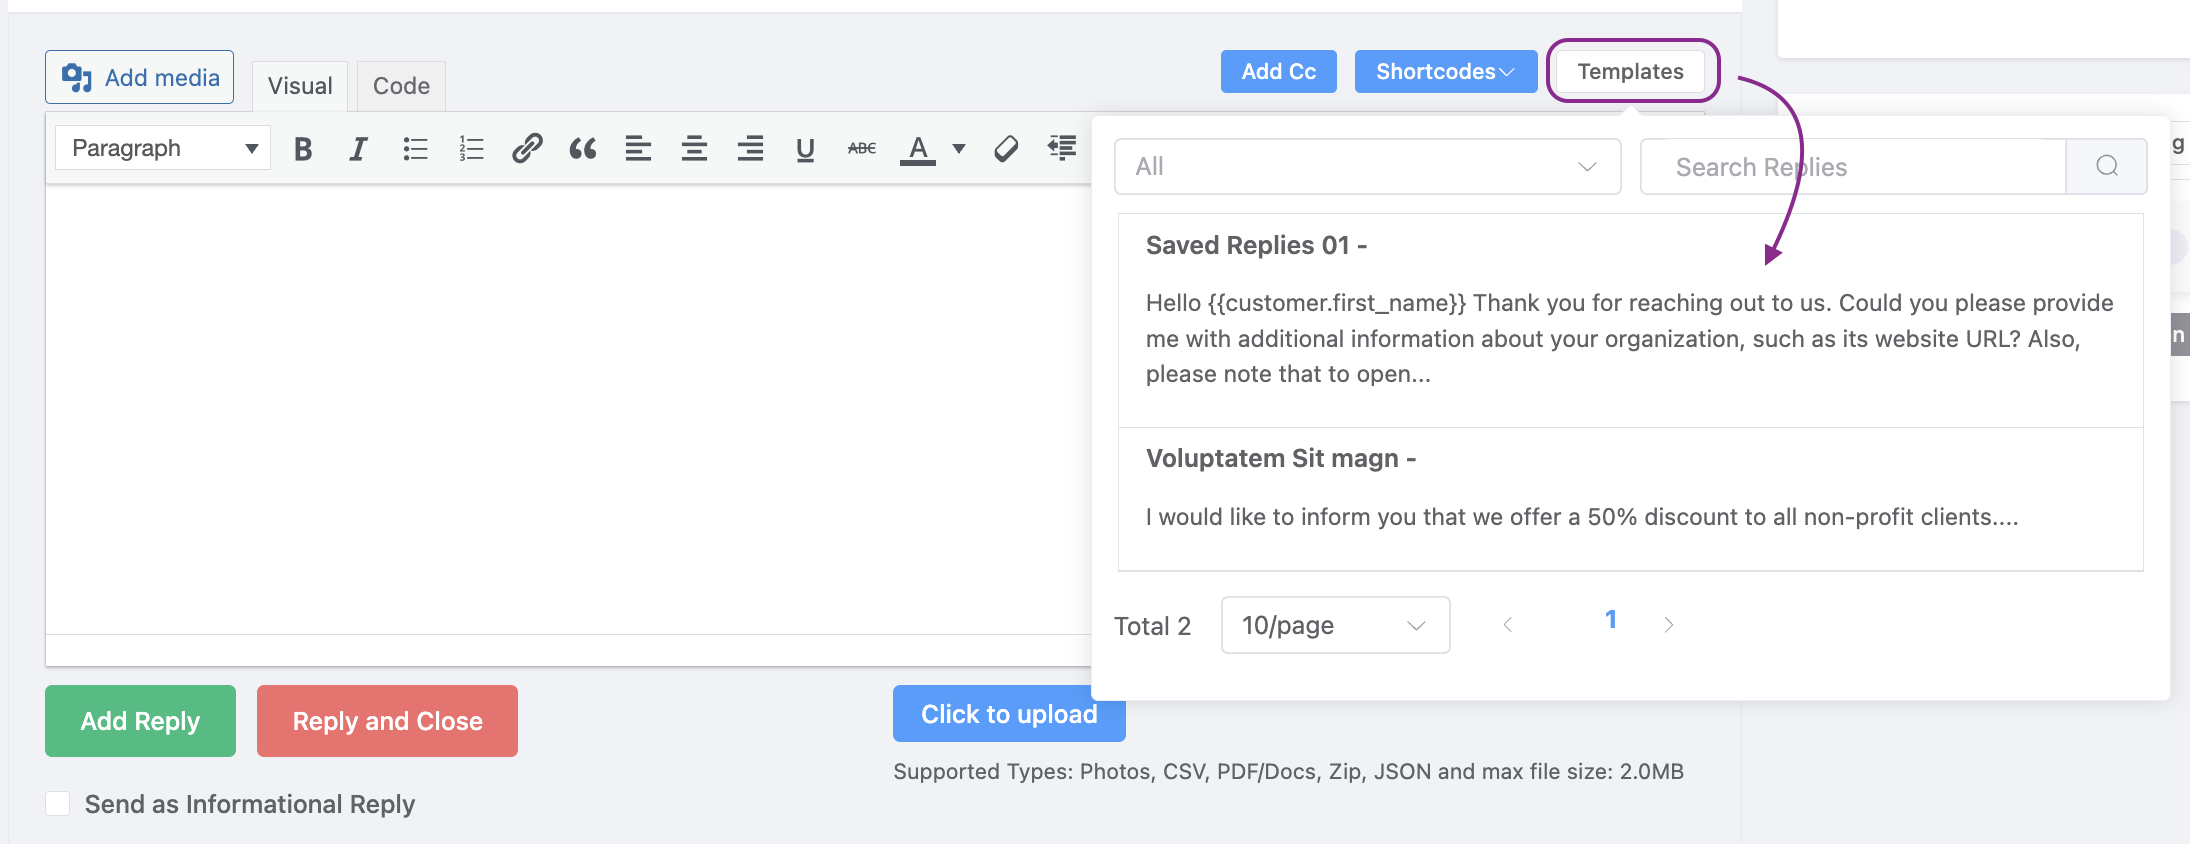
Task: Align text left
Action: point(638,149)
